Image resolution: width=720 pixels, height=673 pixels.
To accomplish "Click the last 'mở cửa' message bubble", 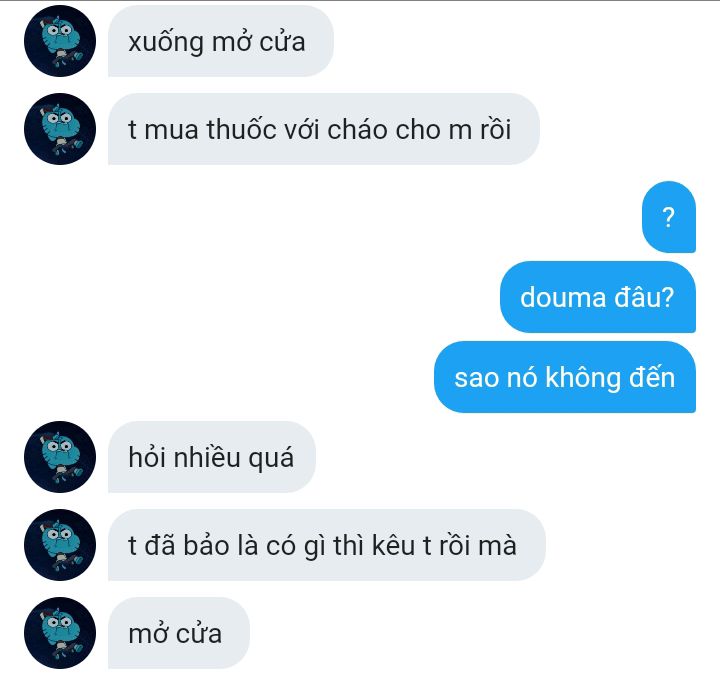I will click(x=179, y=633).
